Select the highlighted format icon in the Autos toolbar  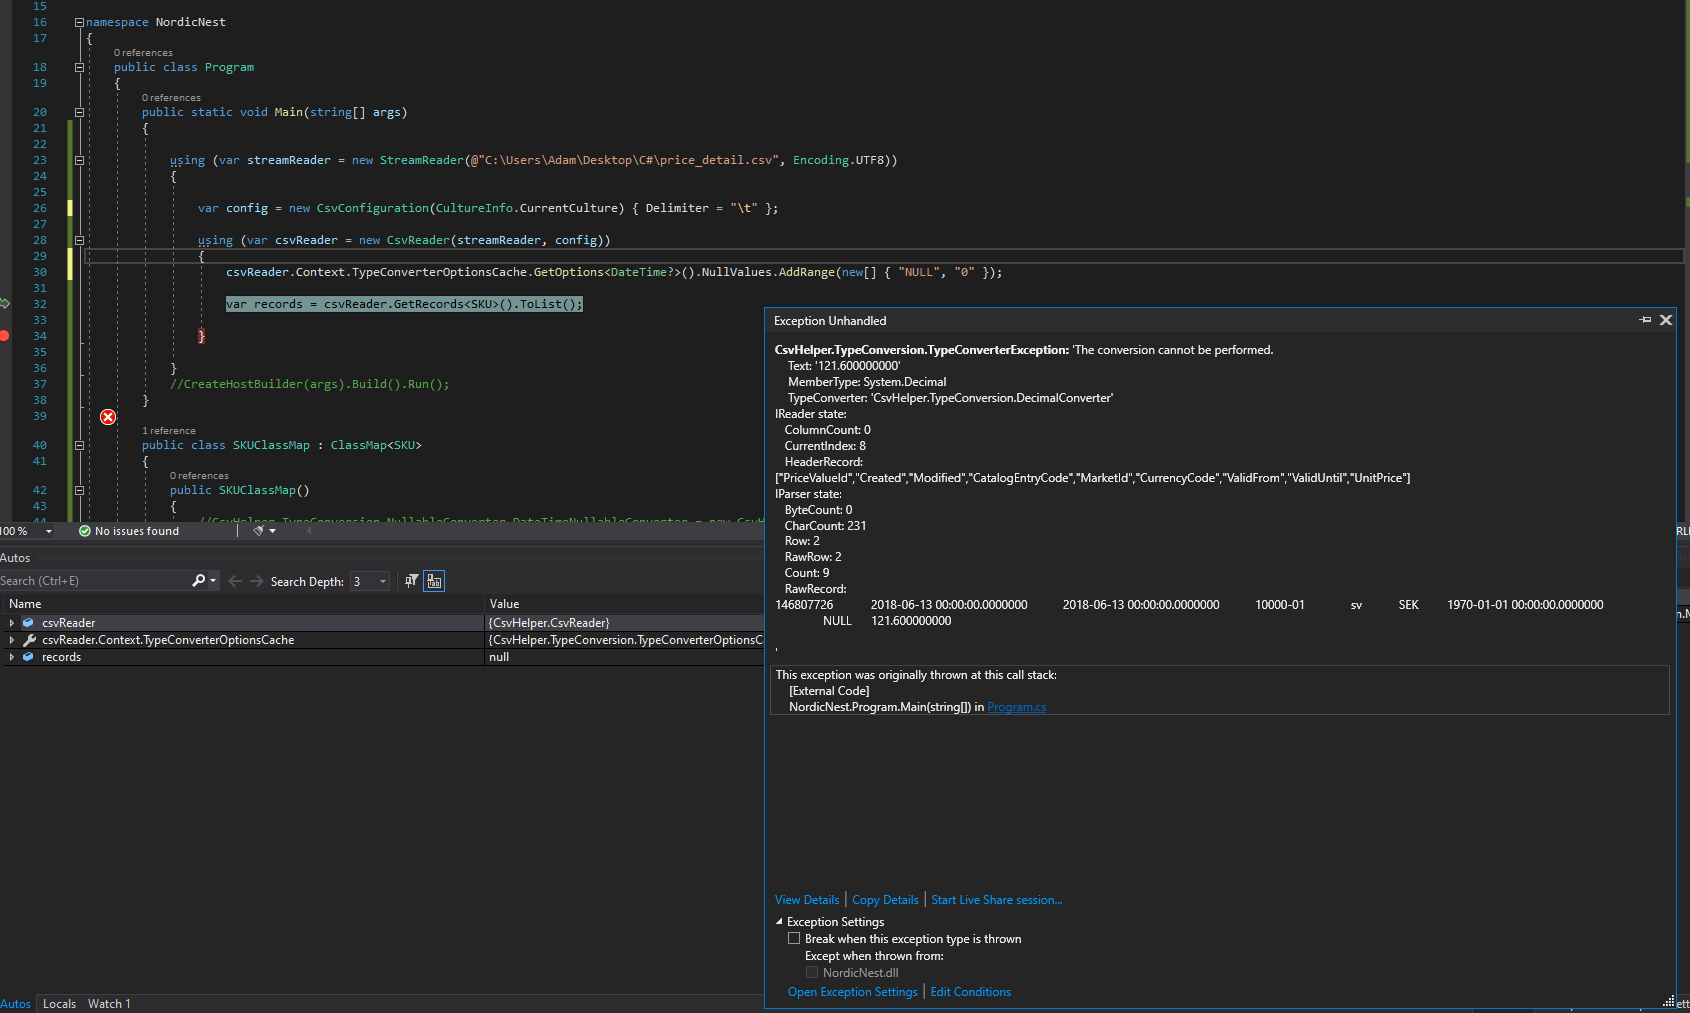pyautogui.click(x=434, y=580)
